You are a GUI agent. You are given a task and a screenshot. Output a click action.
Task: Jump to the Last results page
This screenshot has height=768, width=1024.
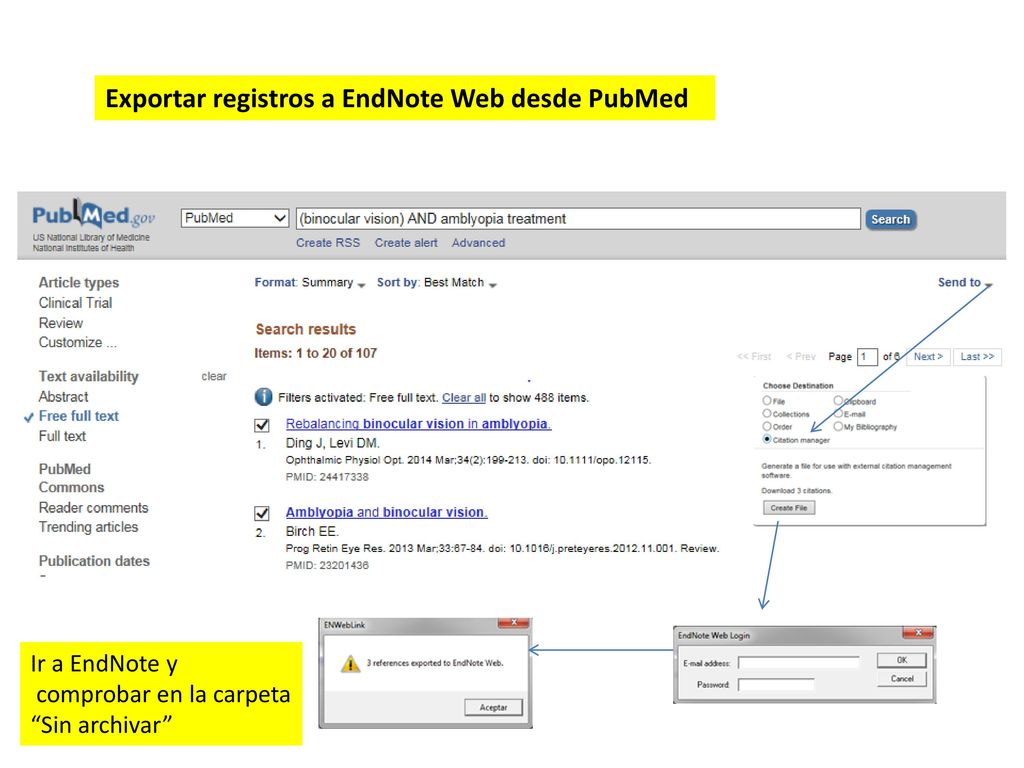click(977, 357)
